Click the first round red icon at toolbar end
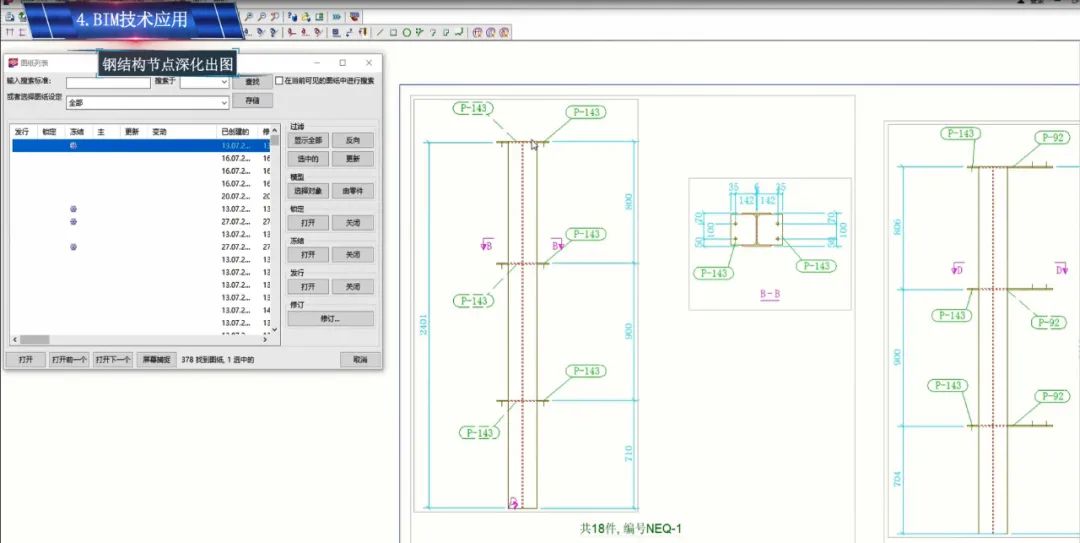Viewport: 1080px width, 543px height. 478,32
